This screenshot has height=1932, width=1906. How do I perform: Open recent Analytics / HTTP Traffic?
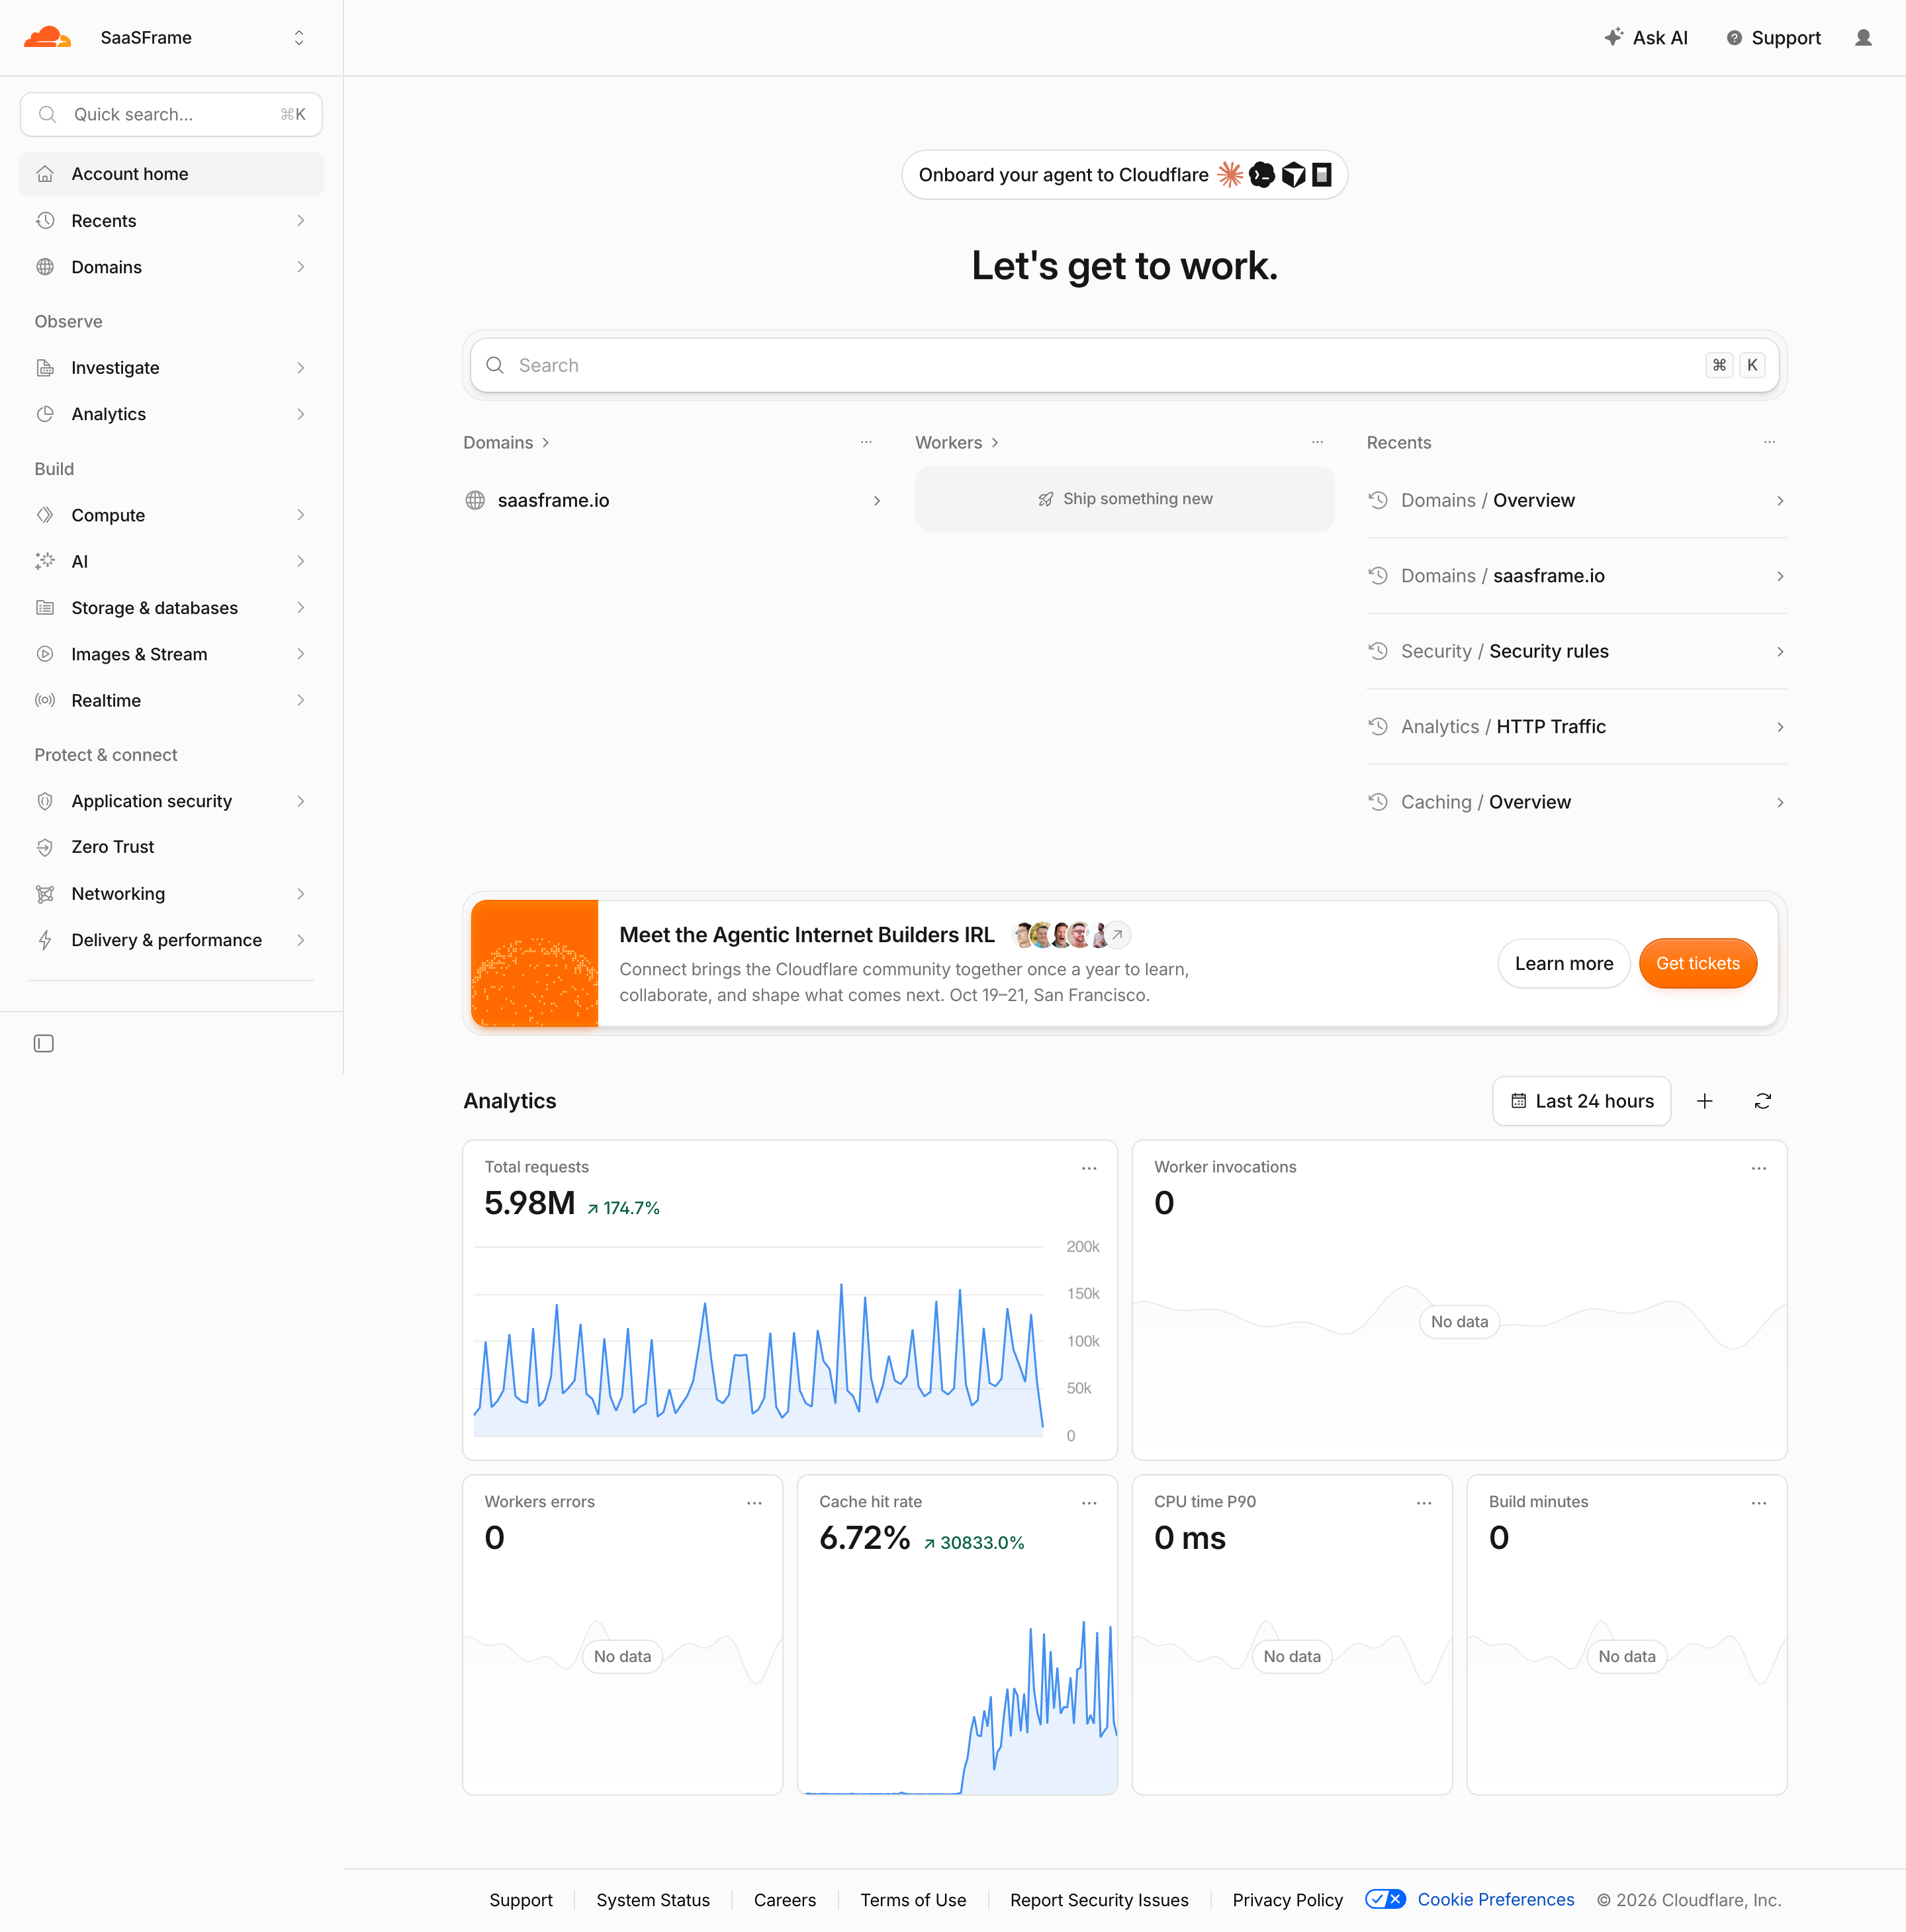click(1576, 727)
